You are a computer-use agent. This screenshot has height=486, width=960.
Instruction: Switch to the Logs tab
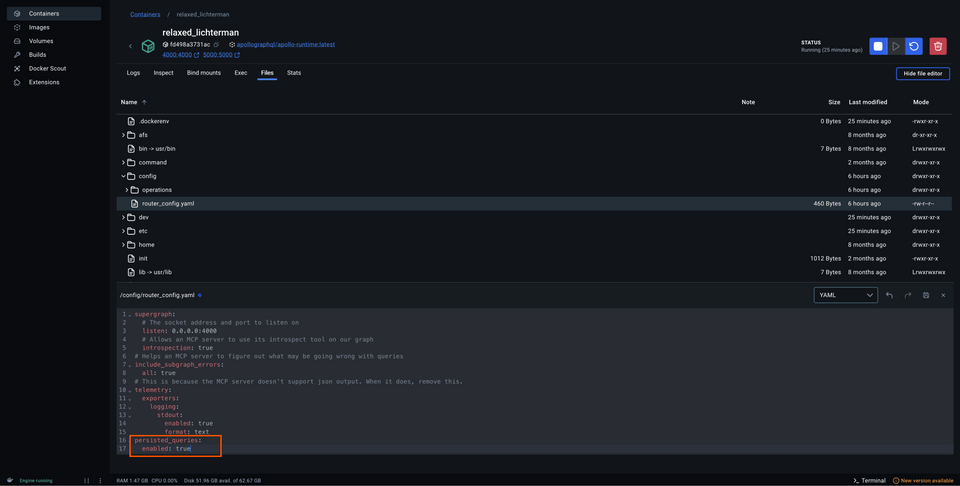[x=133, y=73]
